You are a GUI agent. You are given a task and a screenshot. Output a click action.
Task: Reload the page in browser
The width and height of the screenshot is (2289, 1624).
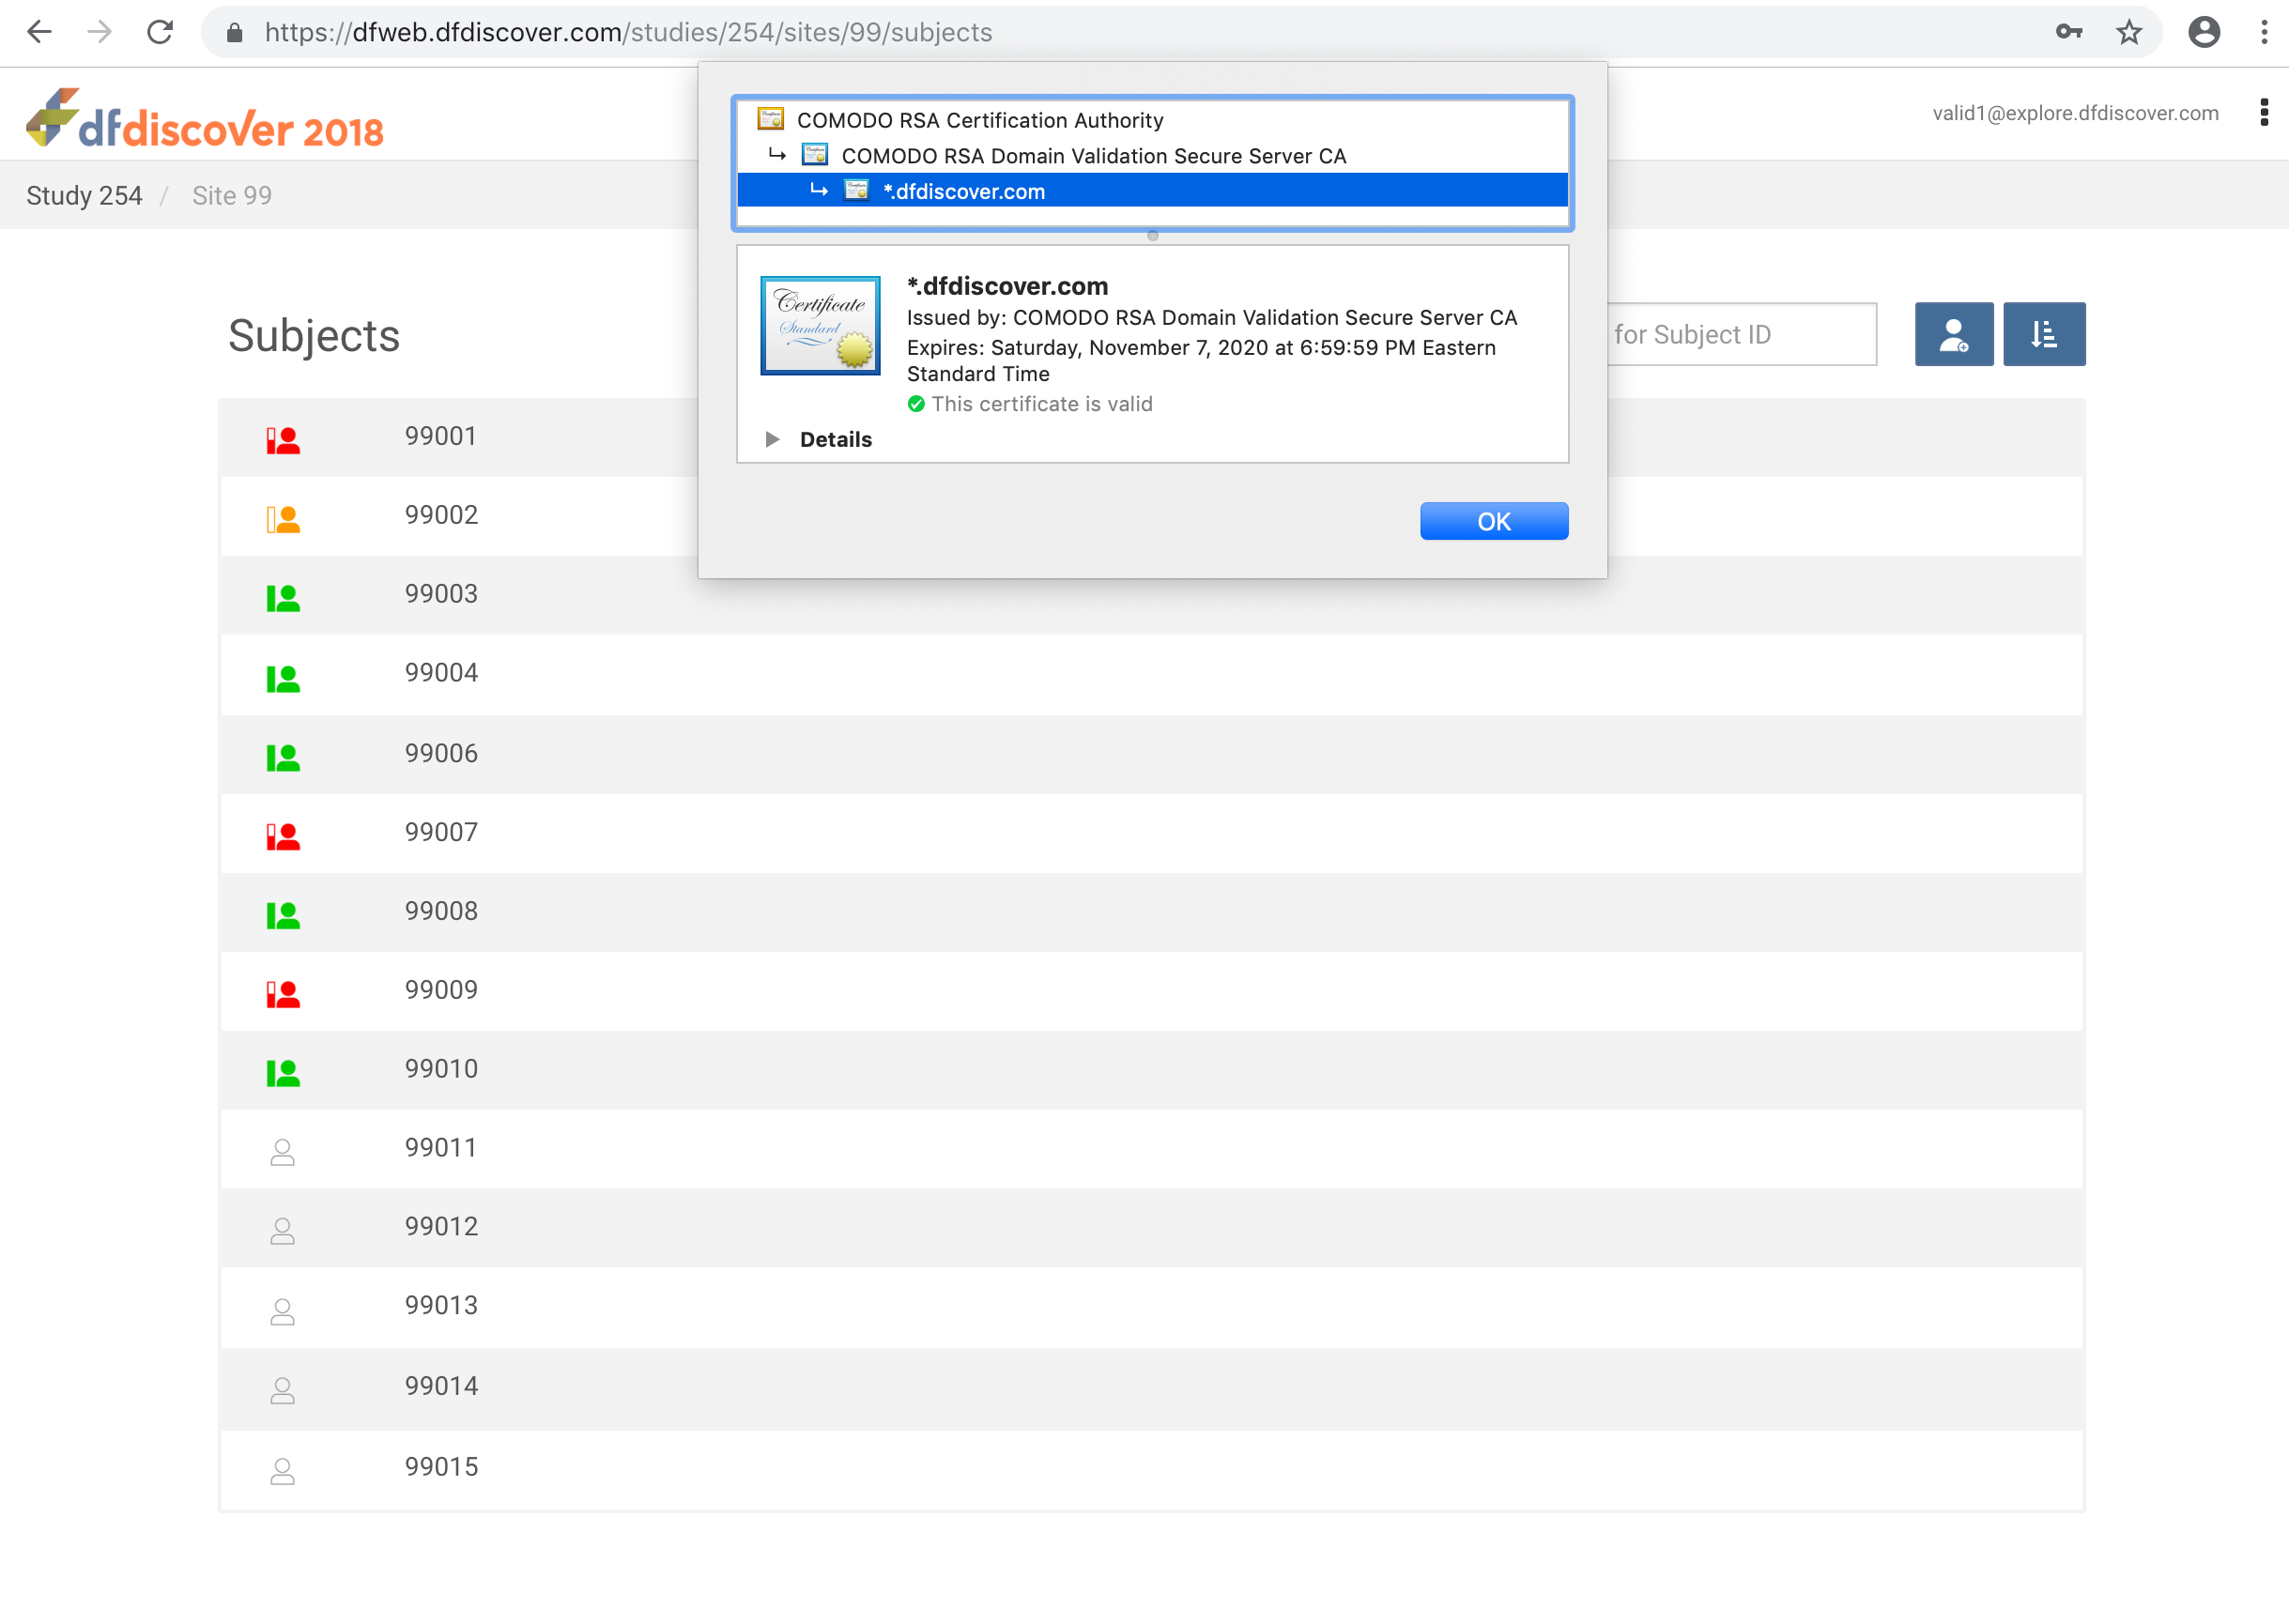pos(160,33)
